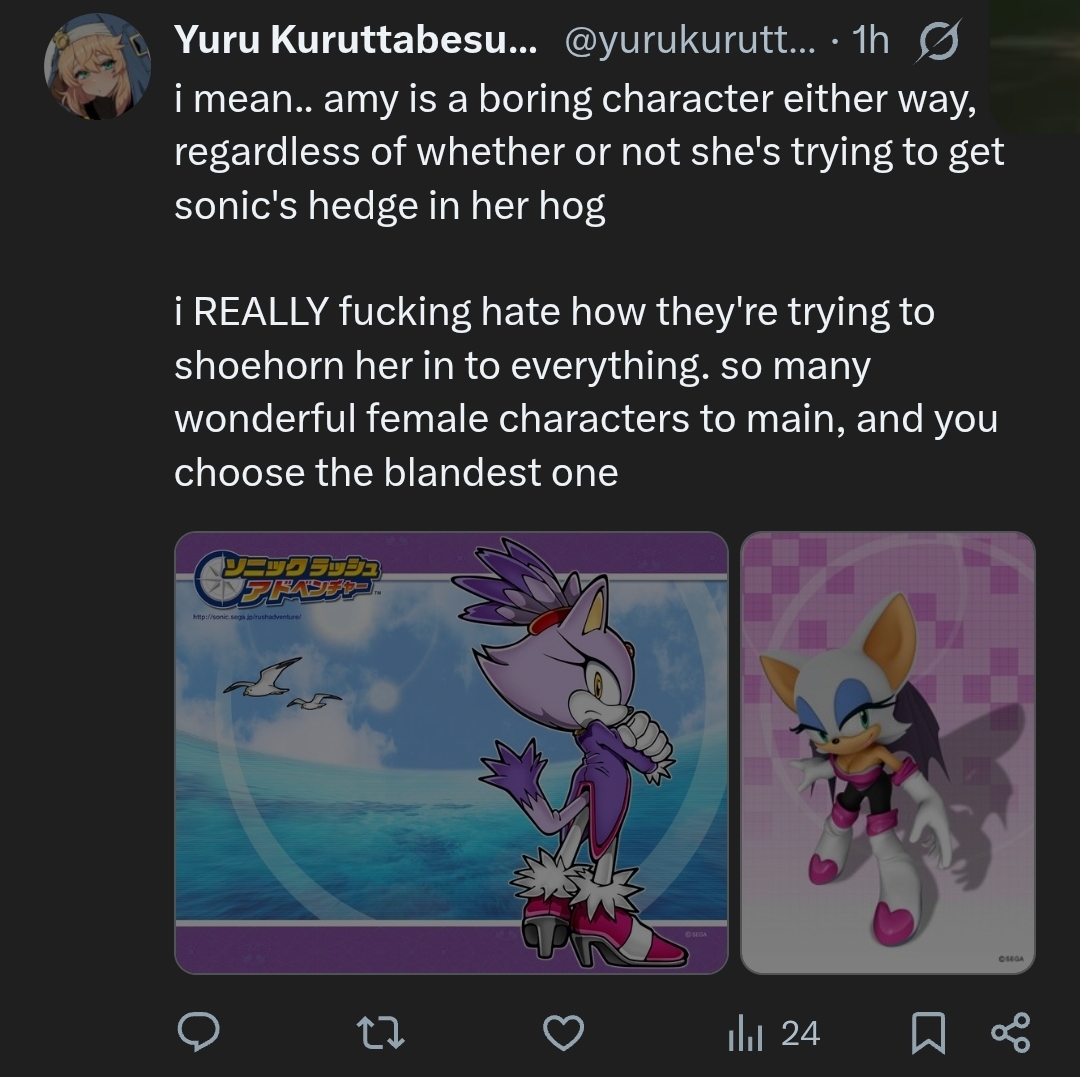Click the 'choose the blandest one' line
The height and width of the screenshot is (1077, 1080).
(396, 472)
